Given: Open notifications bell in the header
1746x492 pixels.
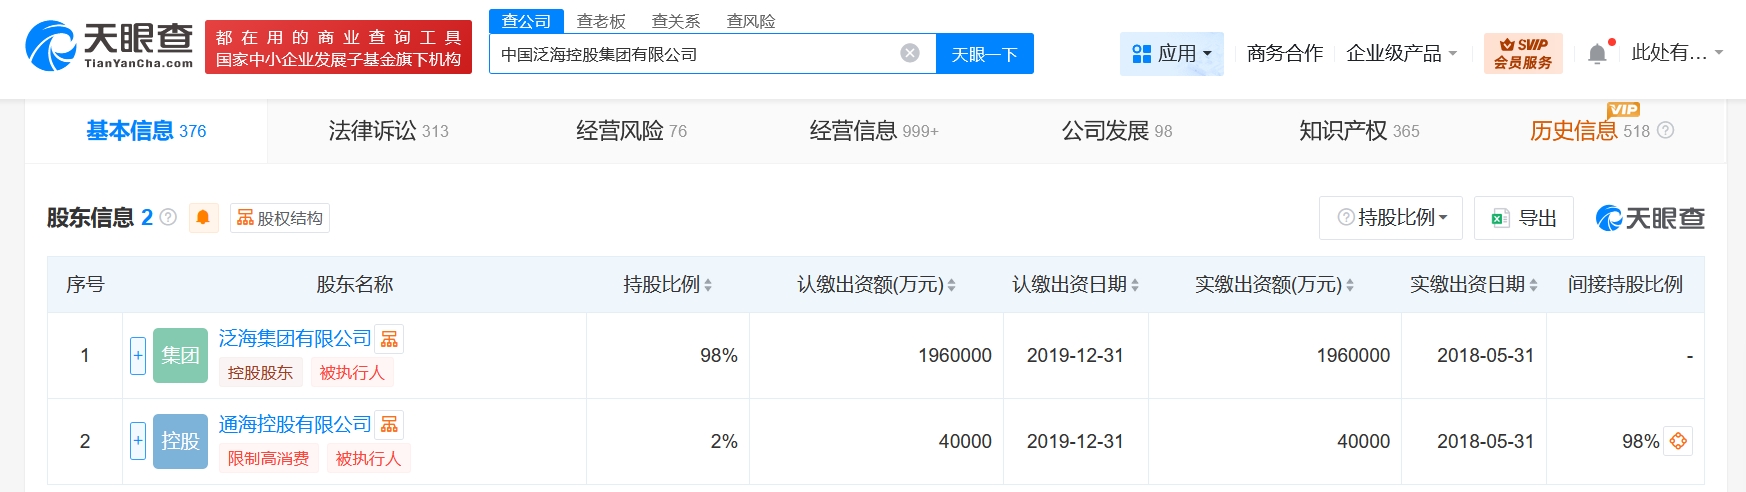Looking at the screenshot, I should pos(1597,54).
